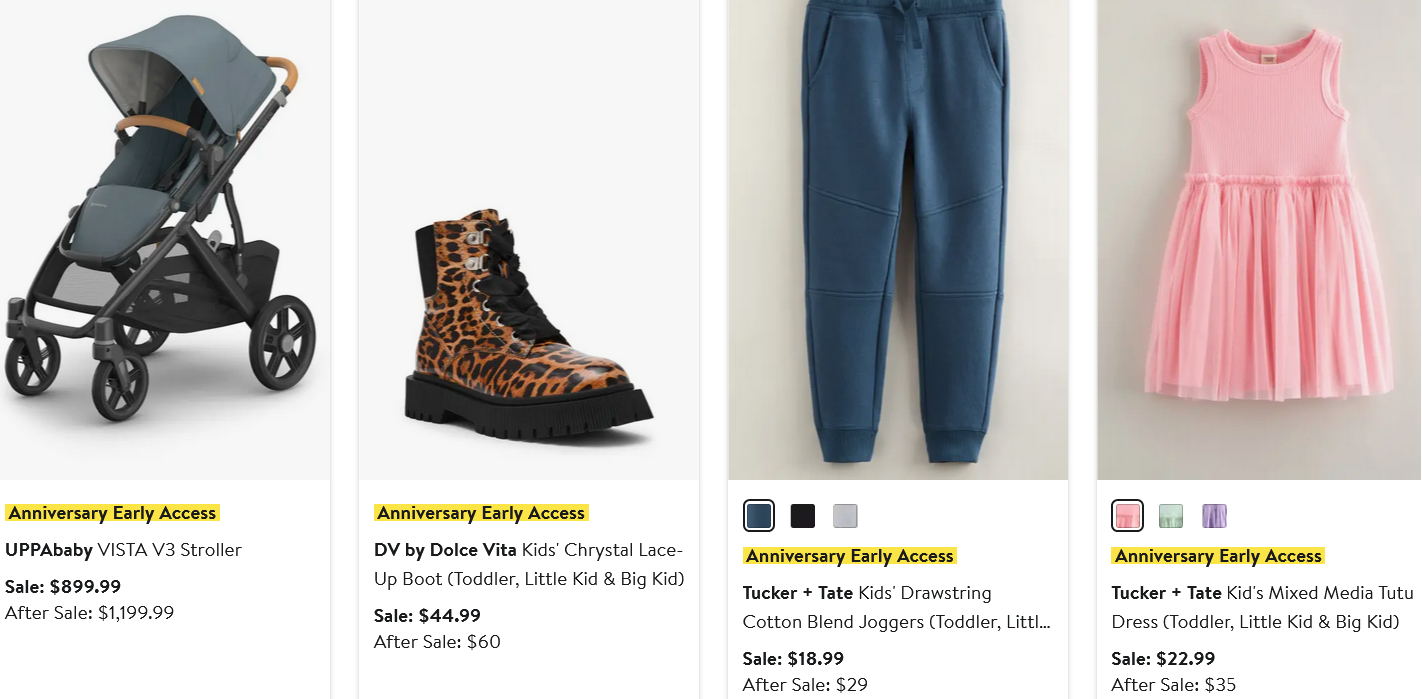Click Anniversary Early Access badge on stroller
Viewport: 1422px width, 699px height.
click(x=112, y=513)
